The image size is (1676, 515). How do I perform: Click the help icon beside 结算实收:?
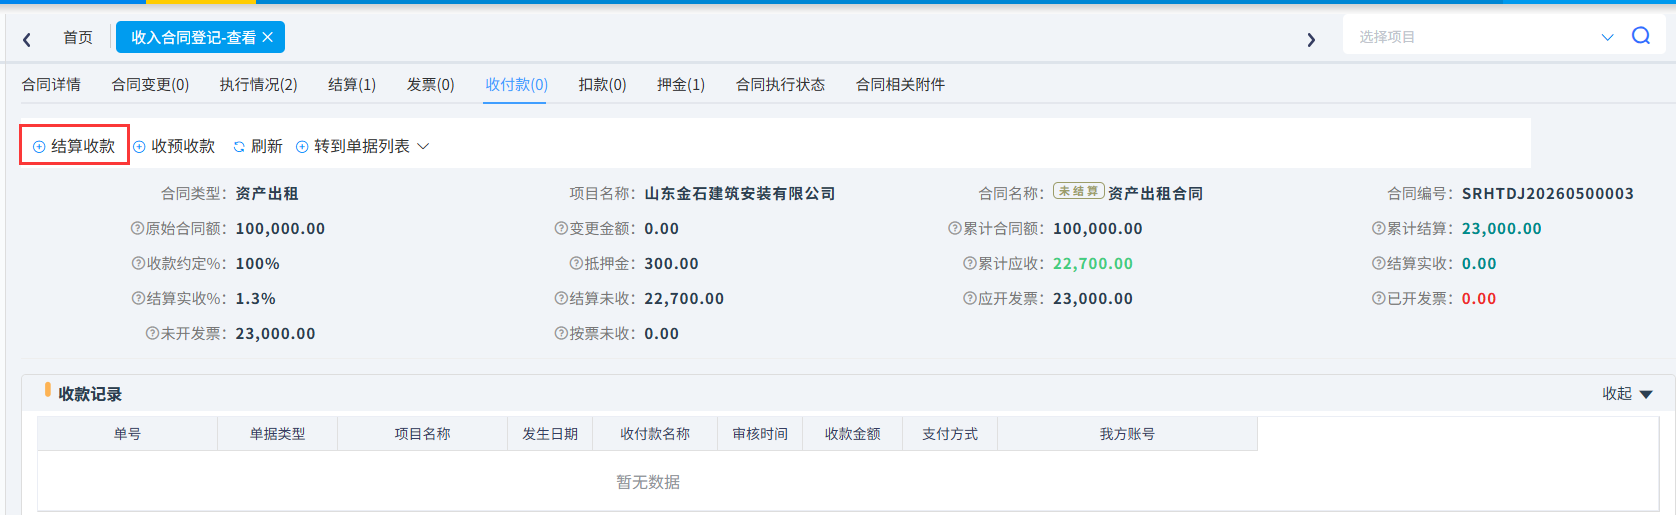click(x=1378, y=264)
